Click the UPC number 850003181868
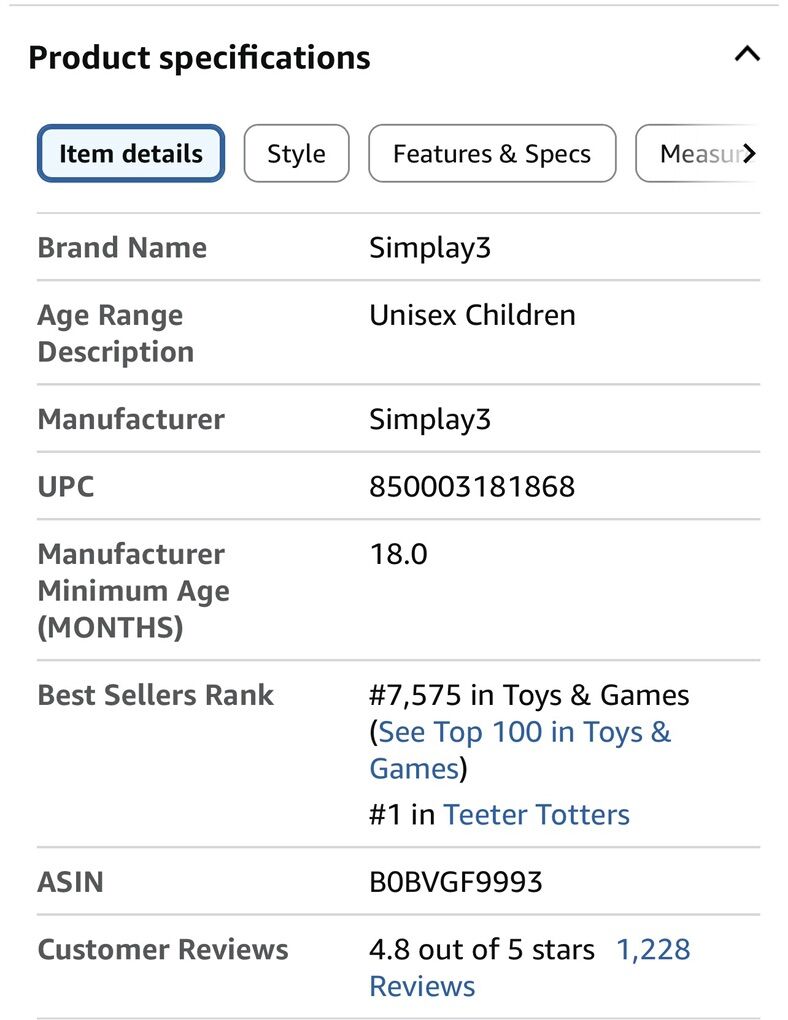 click(472, 487)
